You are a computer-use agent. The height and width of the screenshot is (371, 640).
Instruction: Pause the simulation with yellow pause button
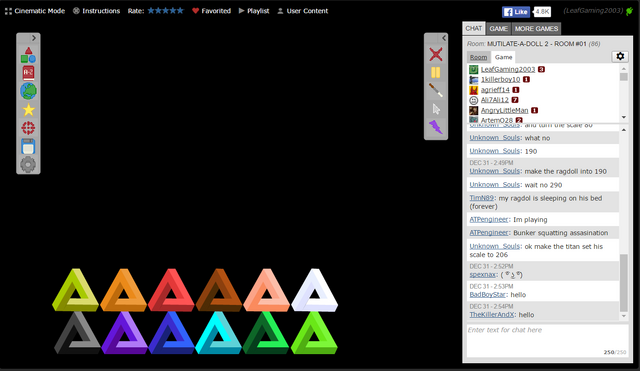tap(436, 73)
